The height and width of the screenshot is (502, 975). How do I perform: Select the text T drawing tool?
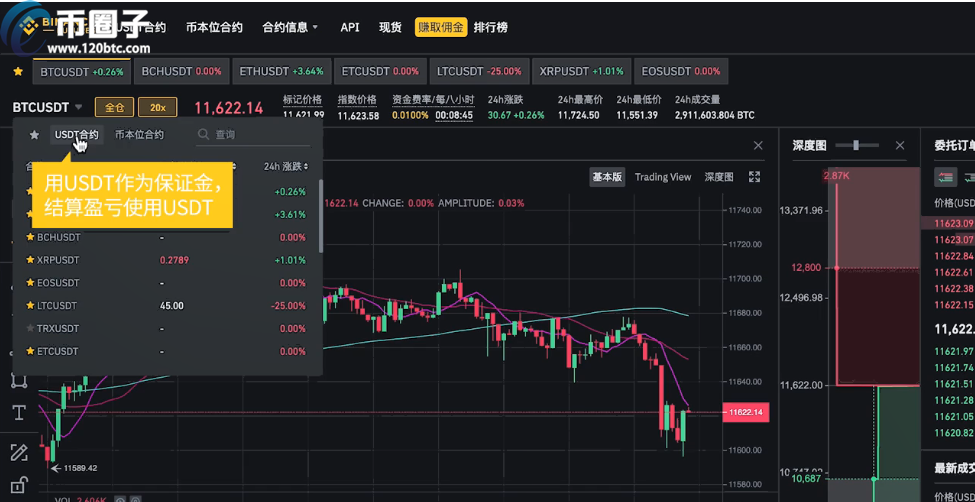[x=19, y=412]
